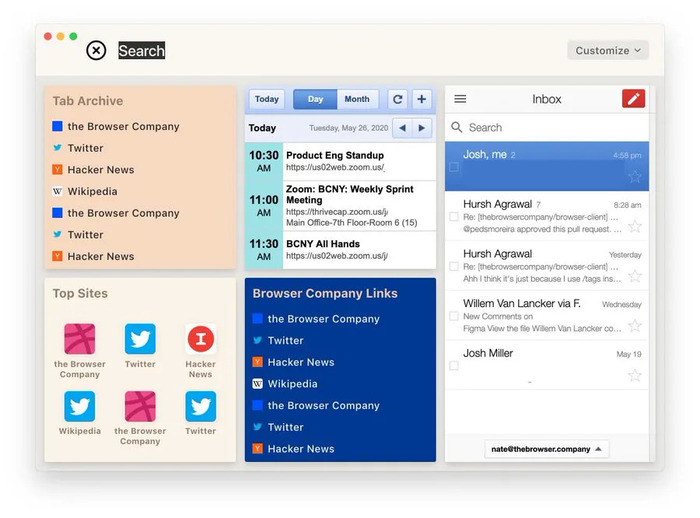Select checkbox for Hursh Agrawal Yesterday email

454,267
